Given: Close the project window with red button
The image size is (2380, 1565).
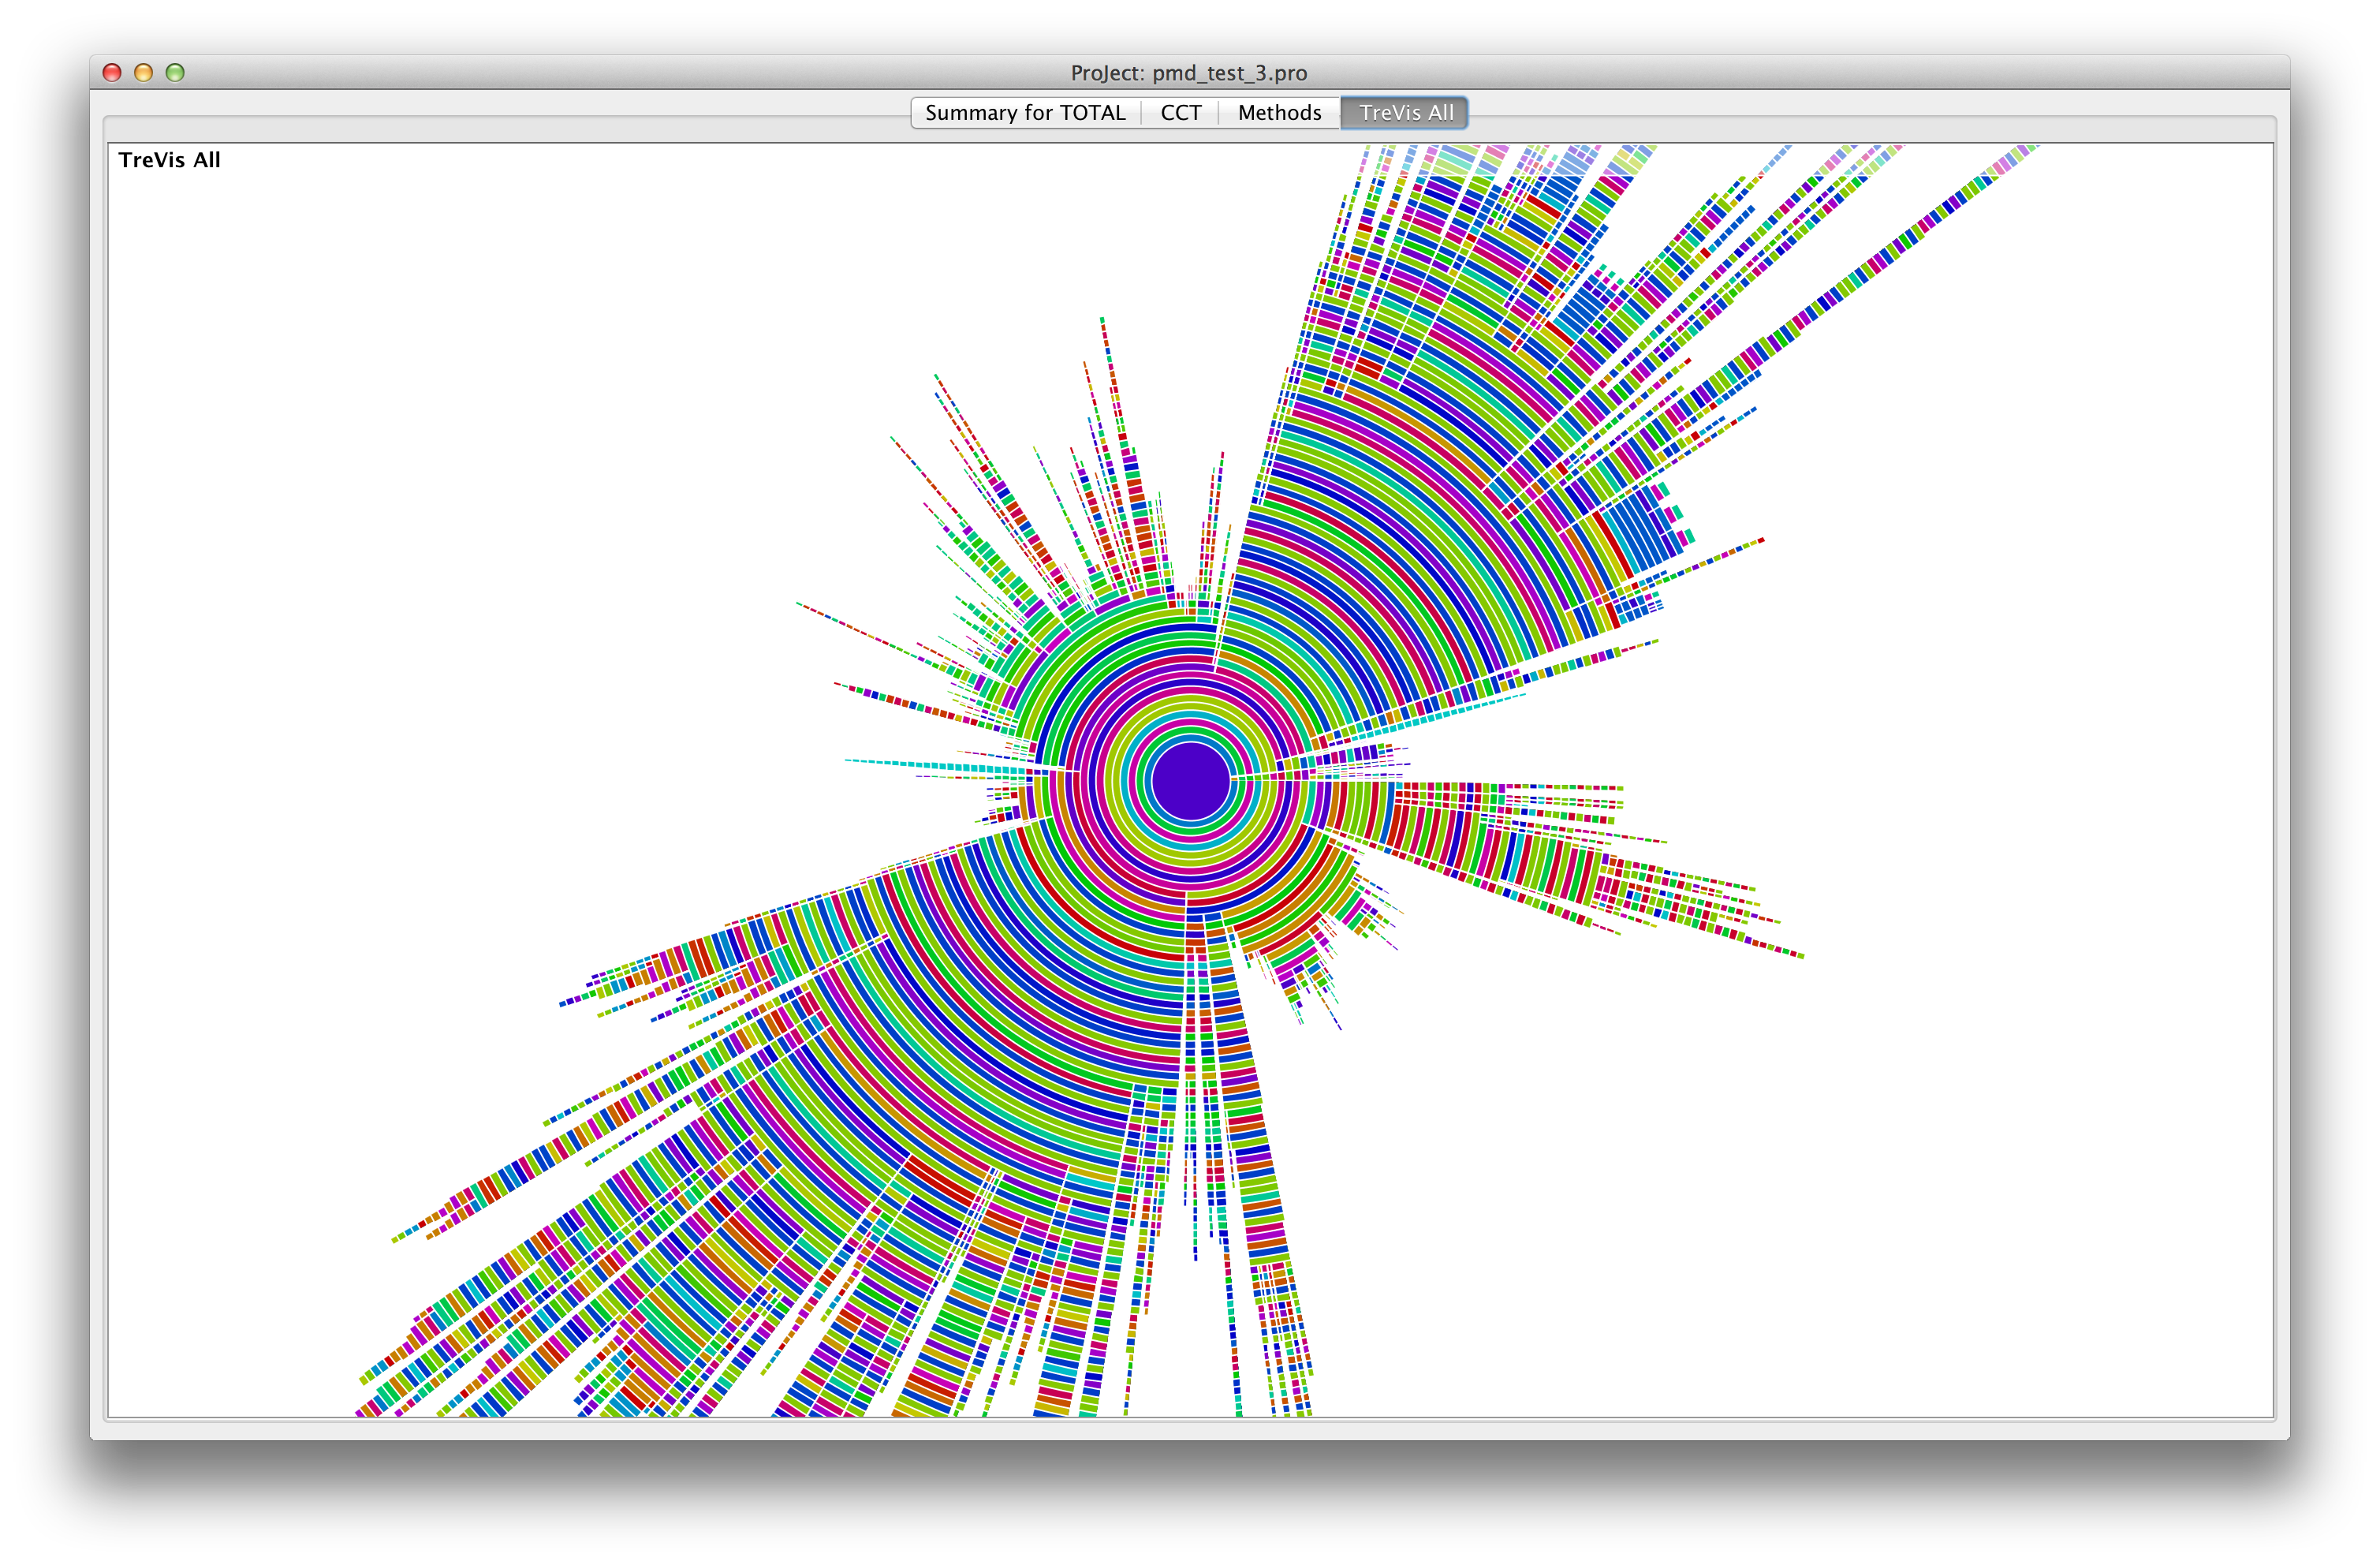Looking at the screenshot, I should click(x=112, y=72).
